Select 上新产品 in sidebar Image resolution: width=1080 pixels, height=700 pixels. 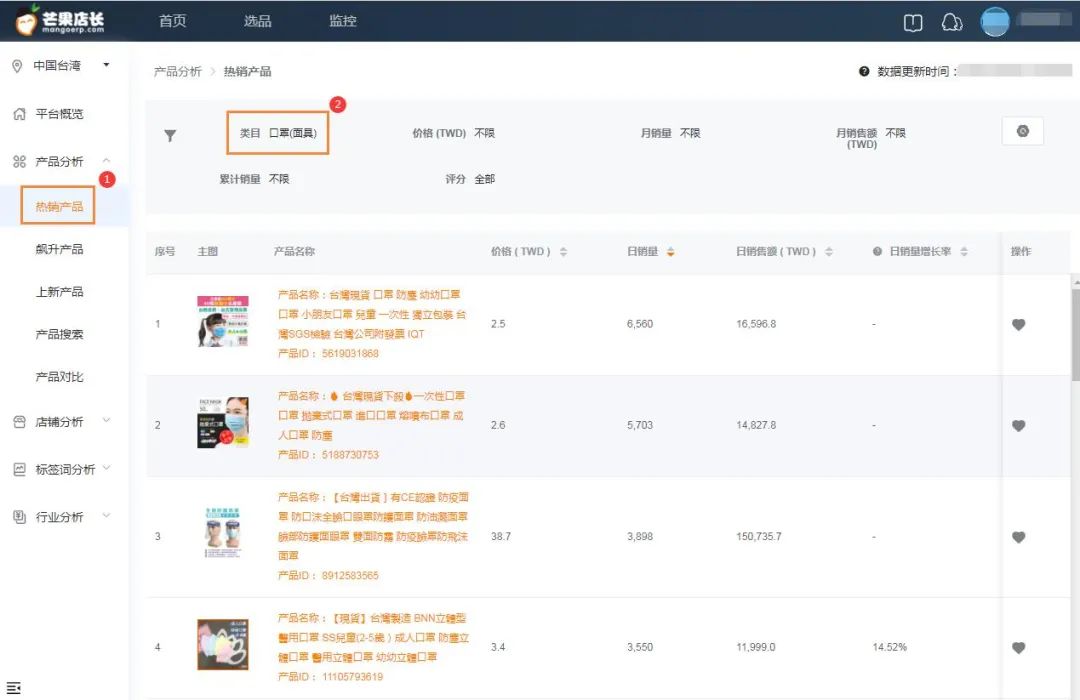point(59,292)
